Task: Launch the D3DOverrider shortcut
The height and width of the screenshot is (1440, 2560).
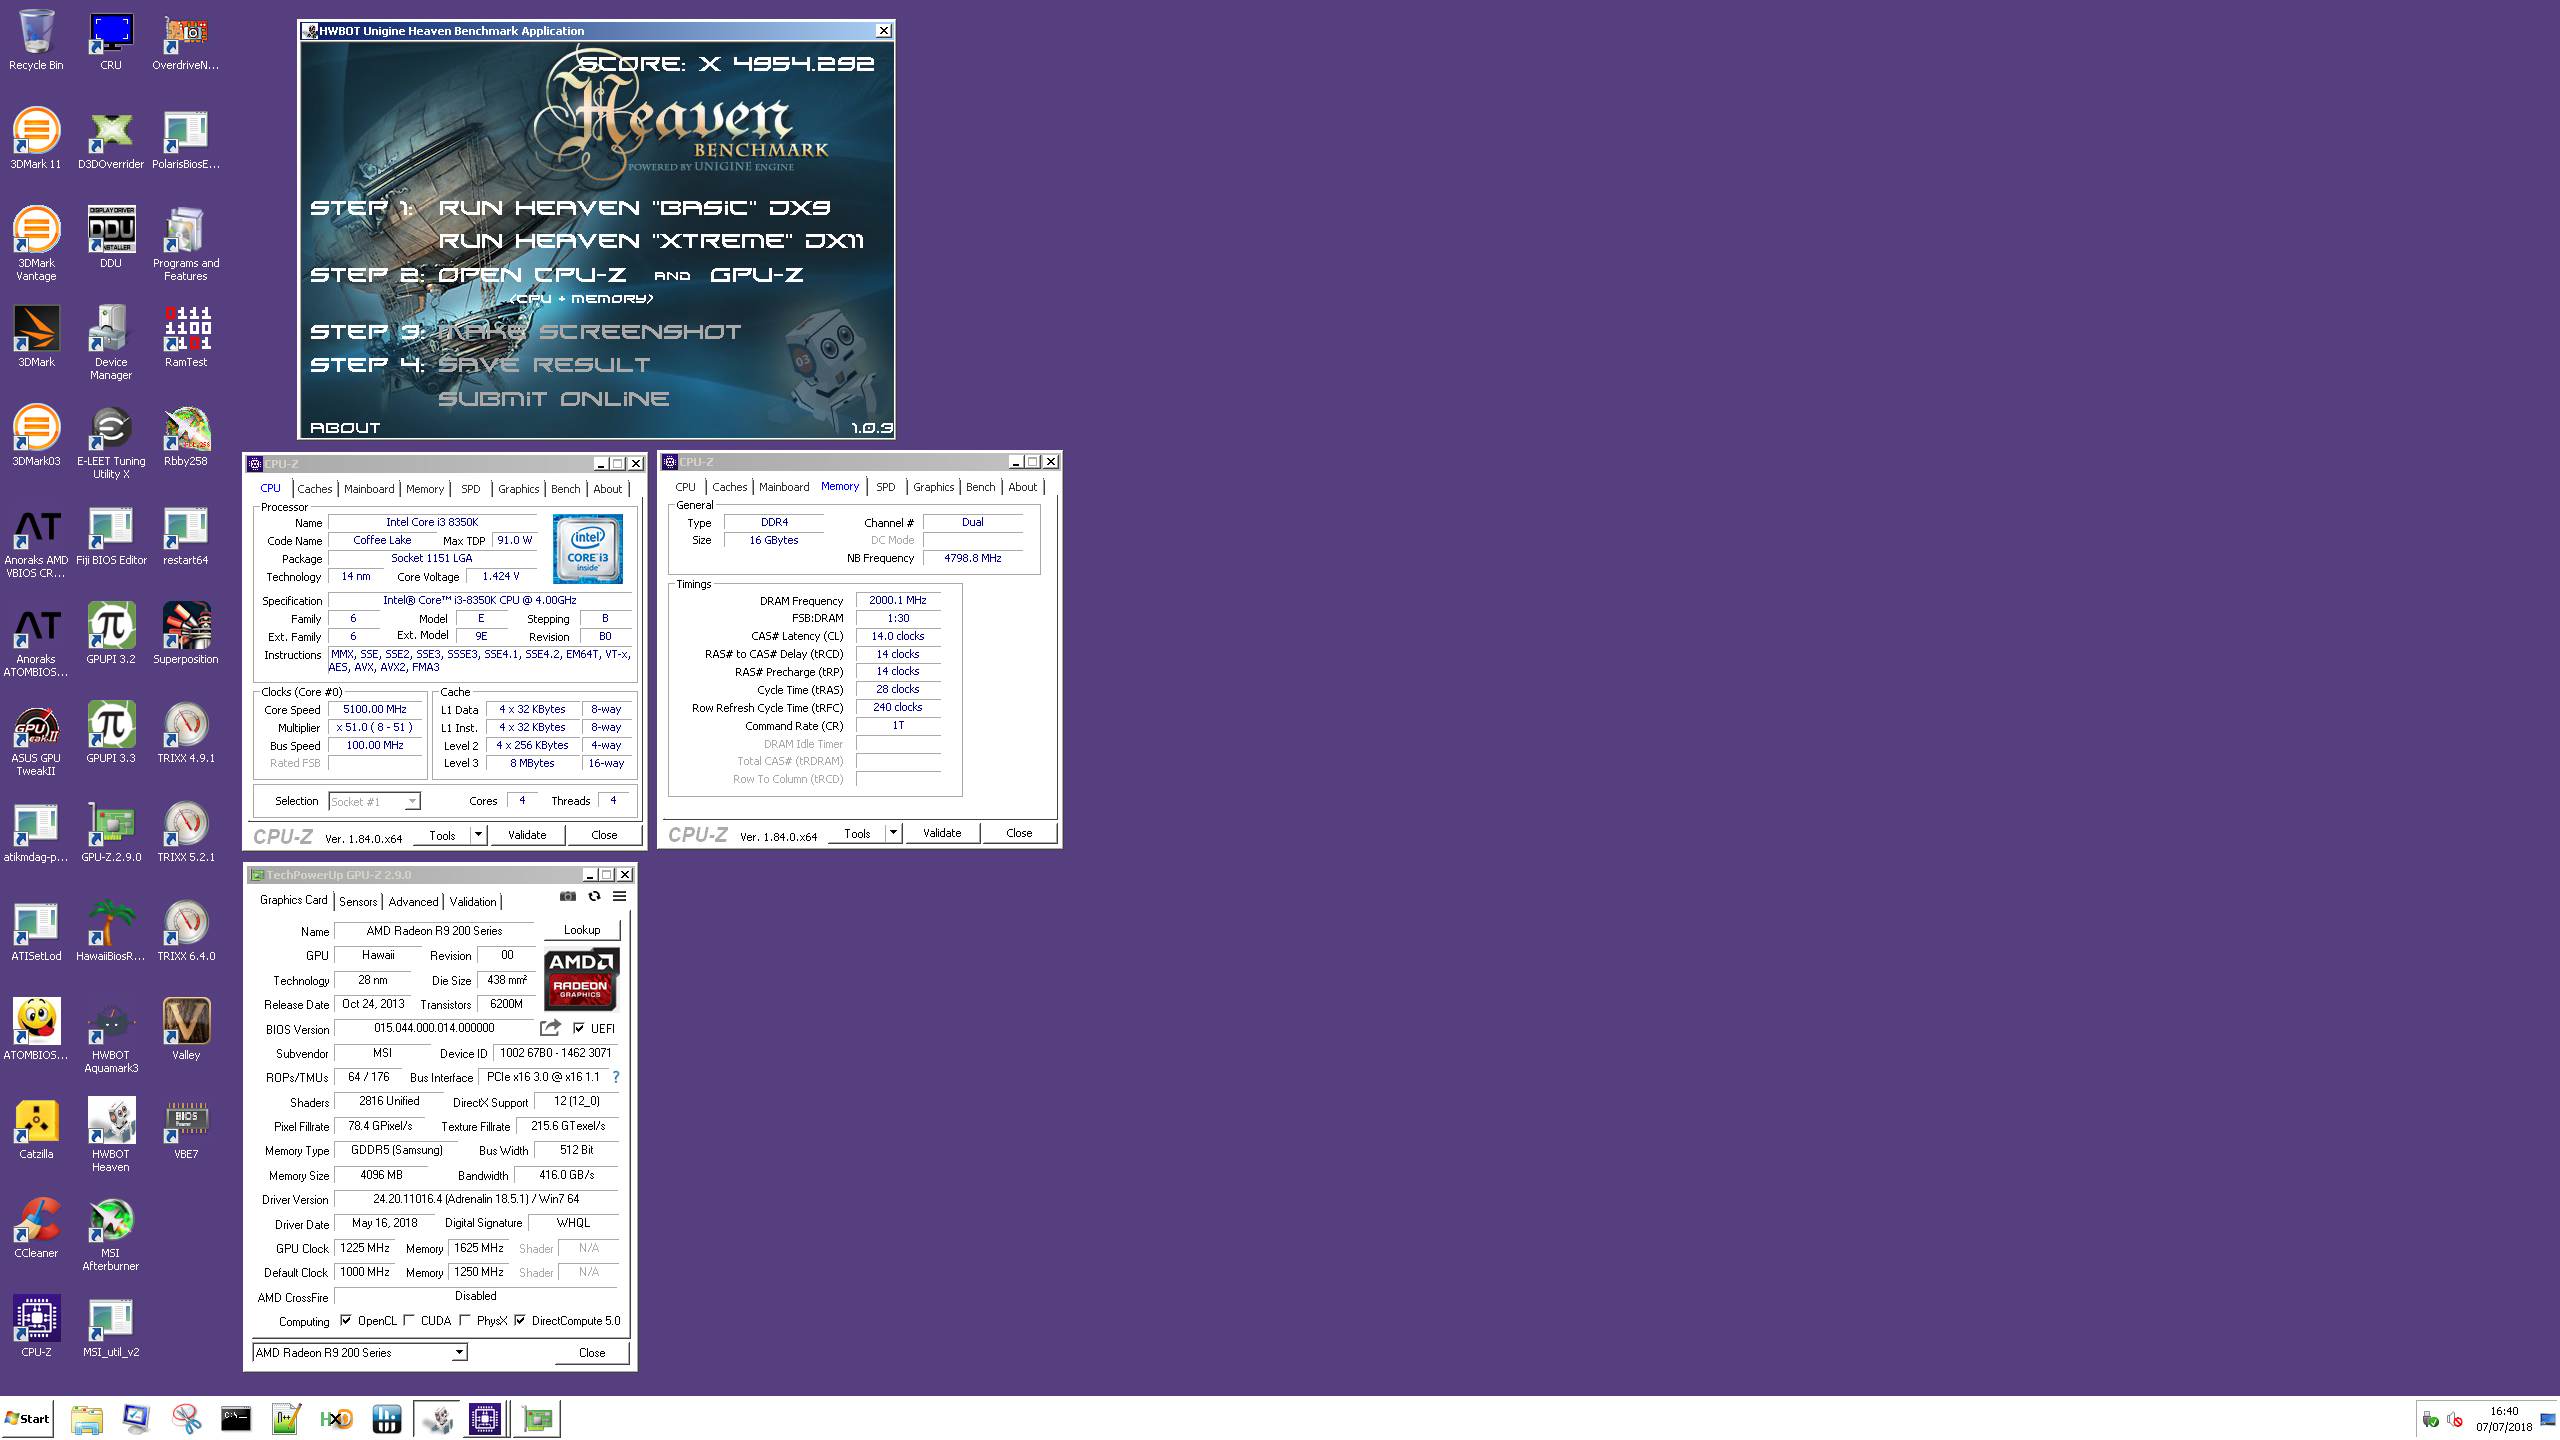Action: (x=111, y=139)
